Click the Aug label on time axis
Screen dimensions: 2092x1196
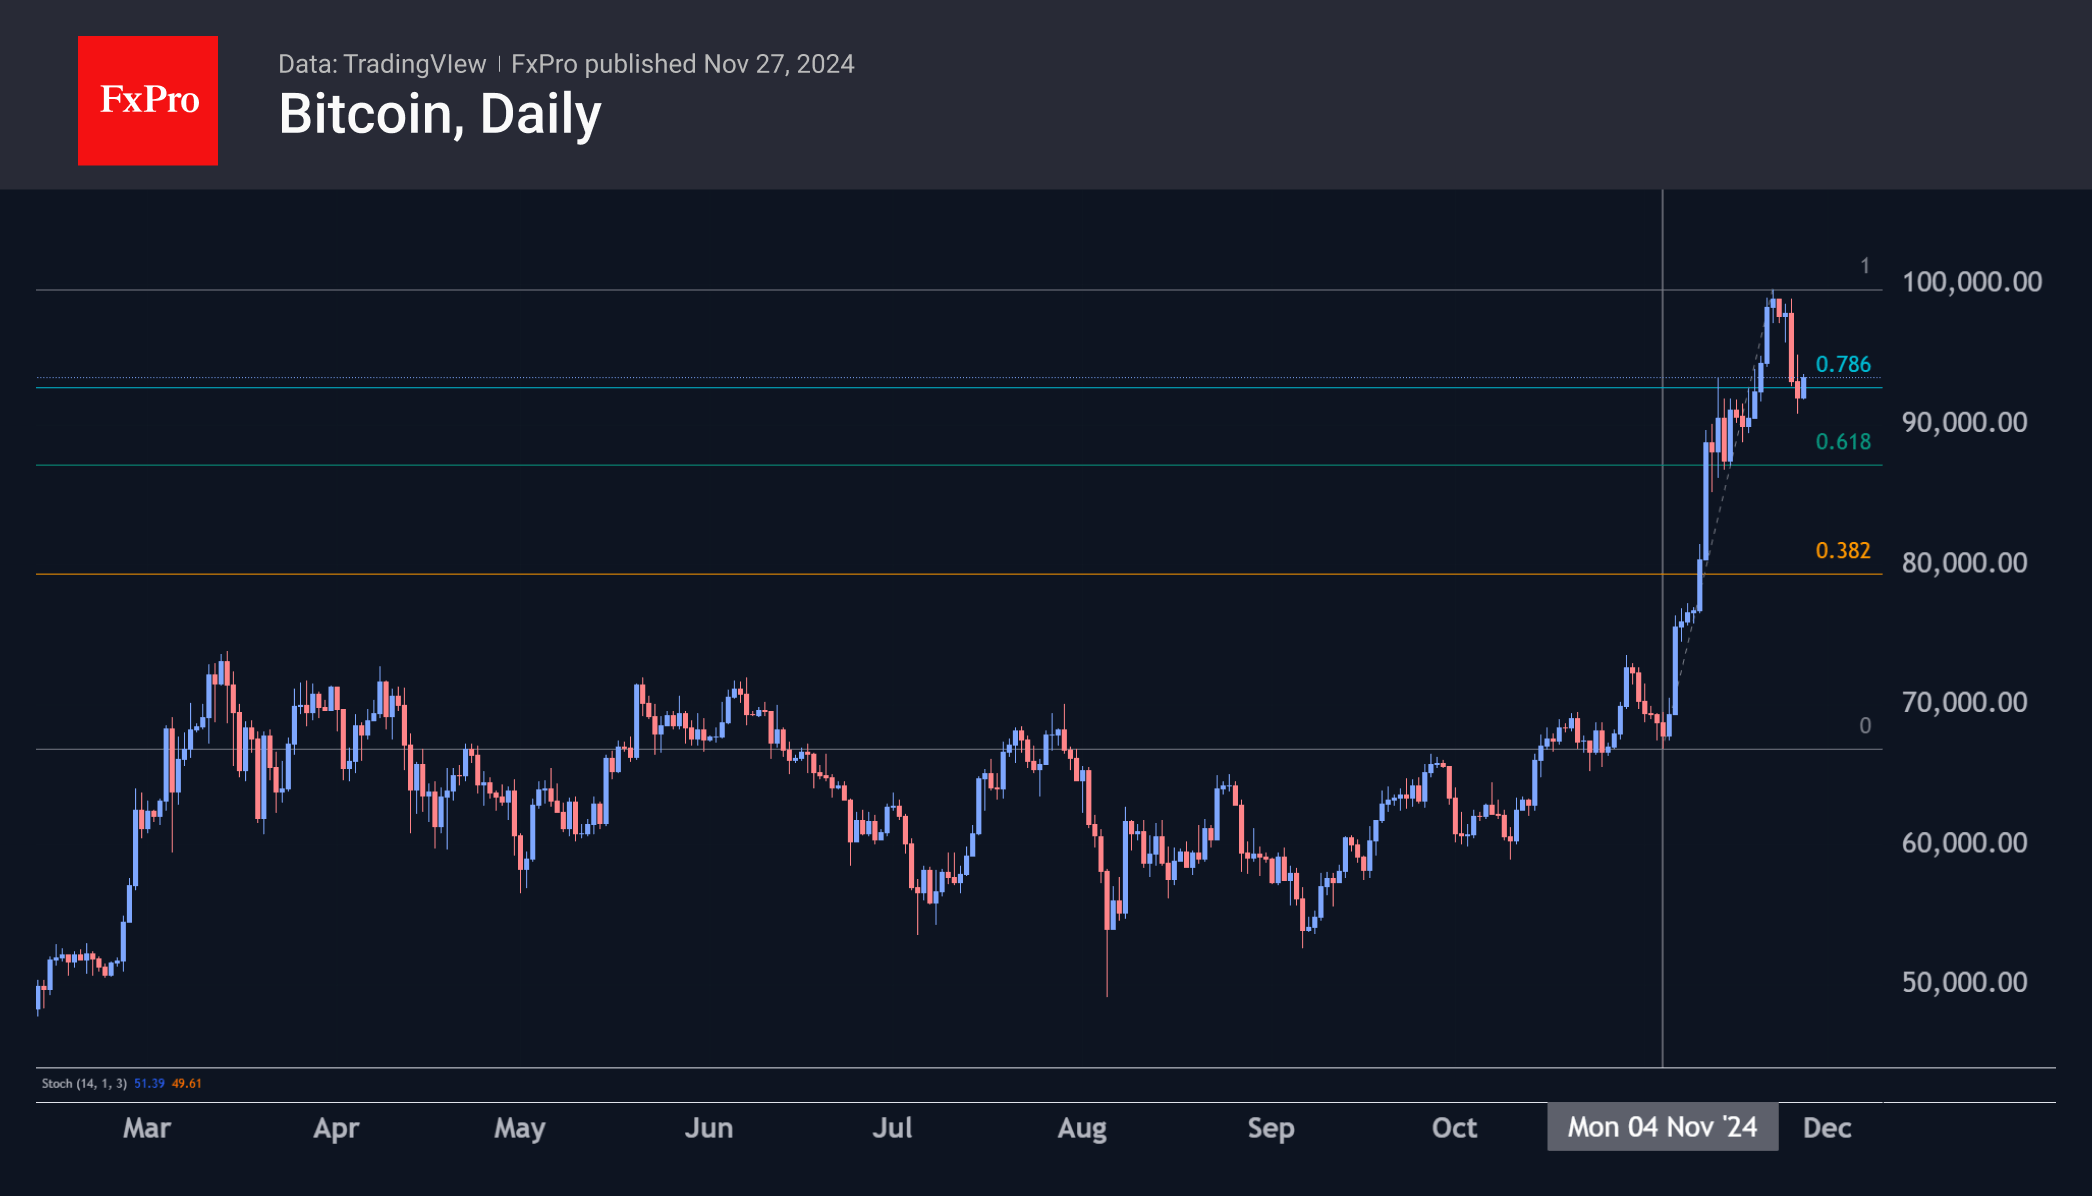1081,1128
